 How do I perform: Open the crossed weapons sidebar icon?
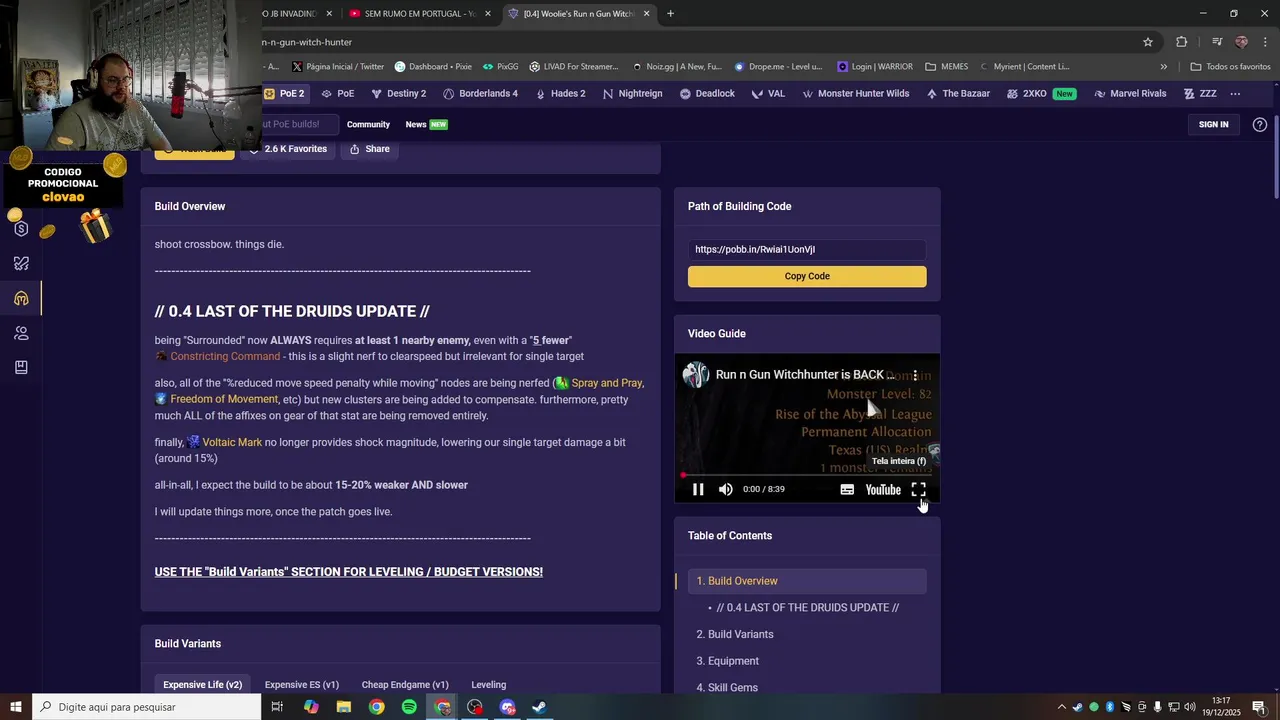pyautogui.click(x=21, y=264)
